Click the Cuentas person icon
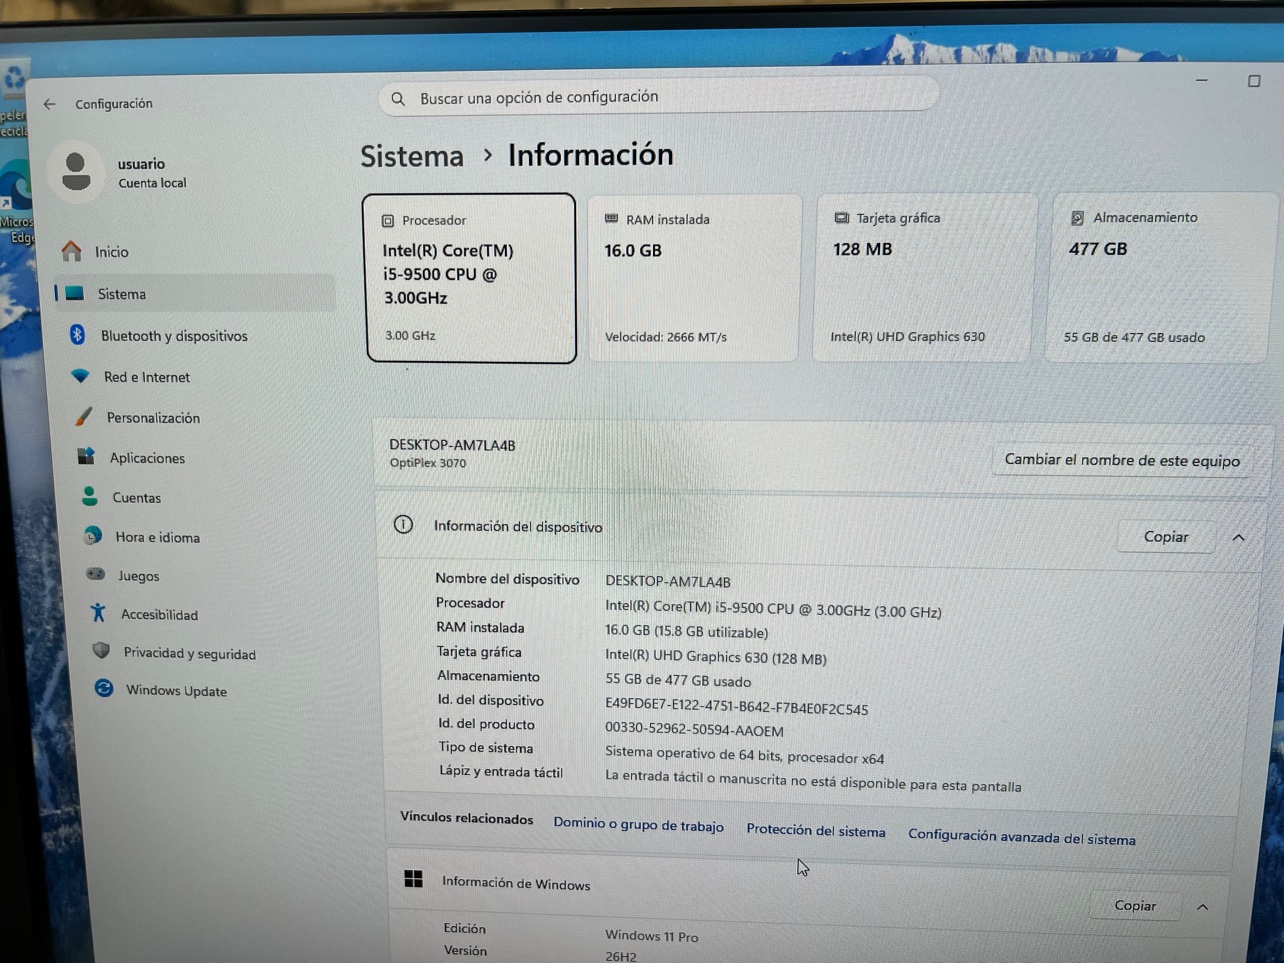This screenshot has height=963, width=1284. click(x=89, y=497)
